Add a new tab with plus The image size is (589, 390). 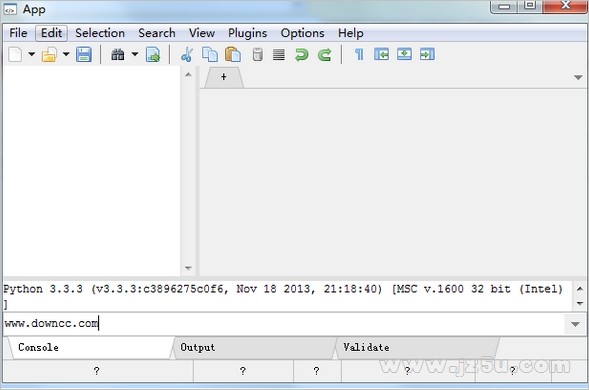pyautogui.click(x=224, y=77)
